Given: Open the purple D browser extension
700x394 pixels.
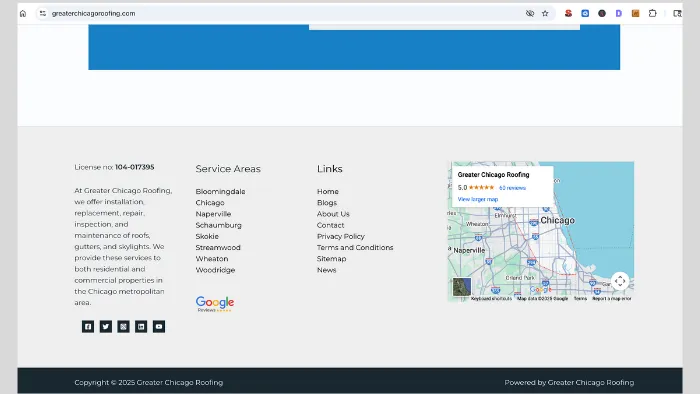Looking at the screenshot, I should point(619,13).
